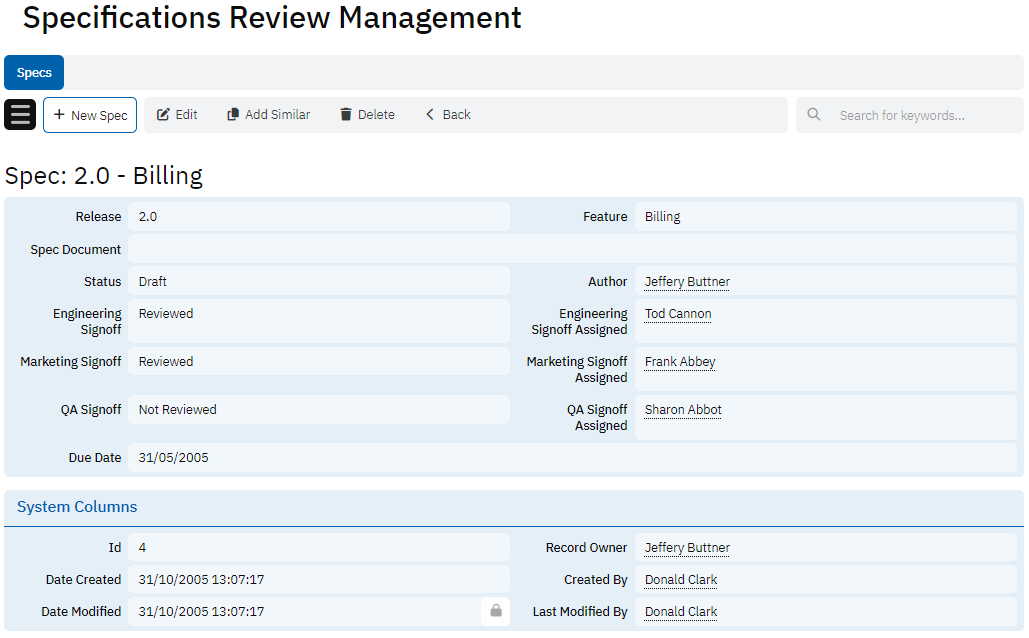Open Sharon Abbot QA signoff link
This screenshot has width=1029, height=638.
point(683,410)
